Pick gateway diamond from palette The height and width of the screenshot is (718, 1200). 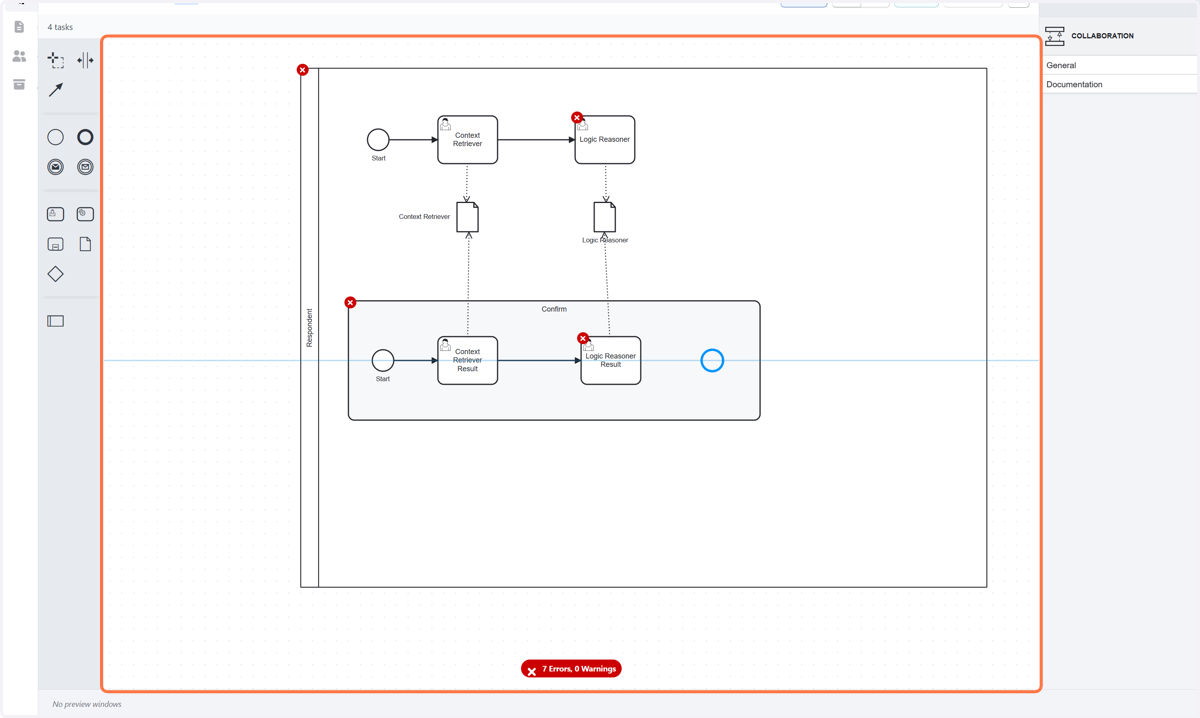56,274
